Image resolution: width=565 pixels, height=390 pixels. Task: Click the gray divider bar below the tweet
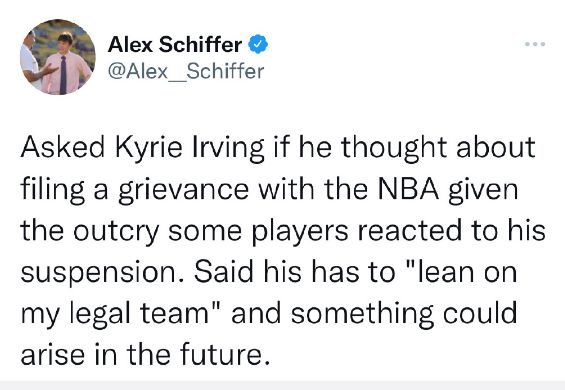[282, 385]
